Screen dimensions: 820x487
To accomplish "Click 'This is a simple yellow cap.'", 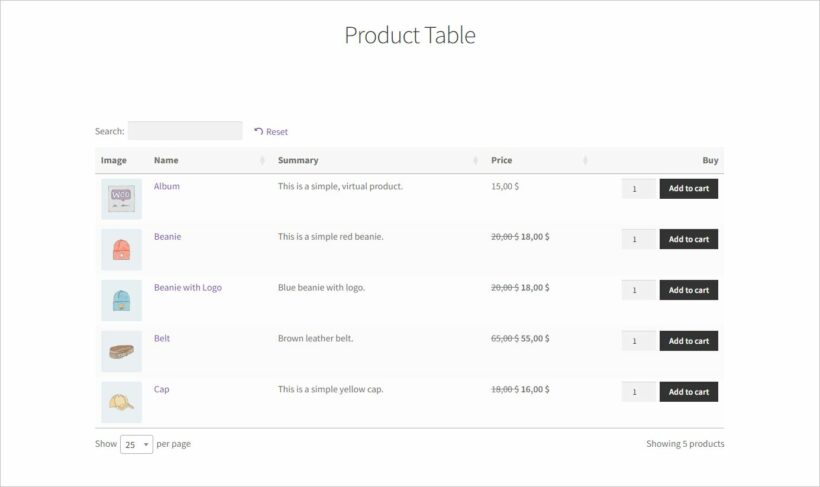I will [x=331, y=389].
